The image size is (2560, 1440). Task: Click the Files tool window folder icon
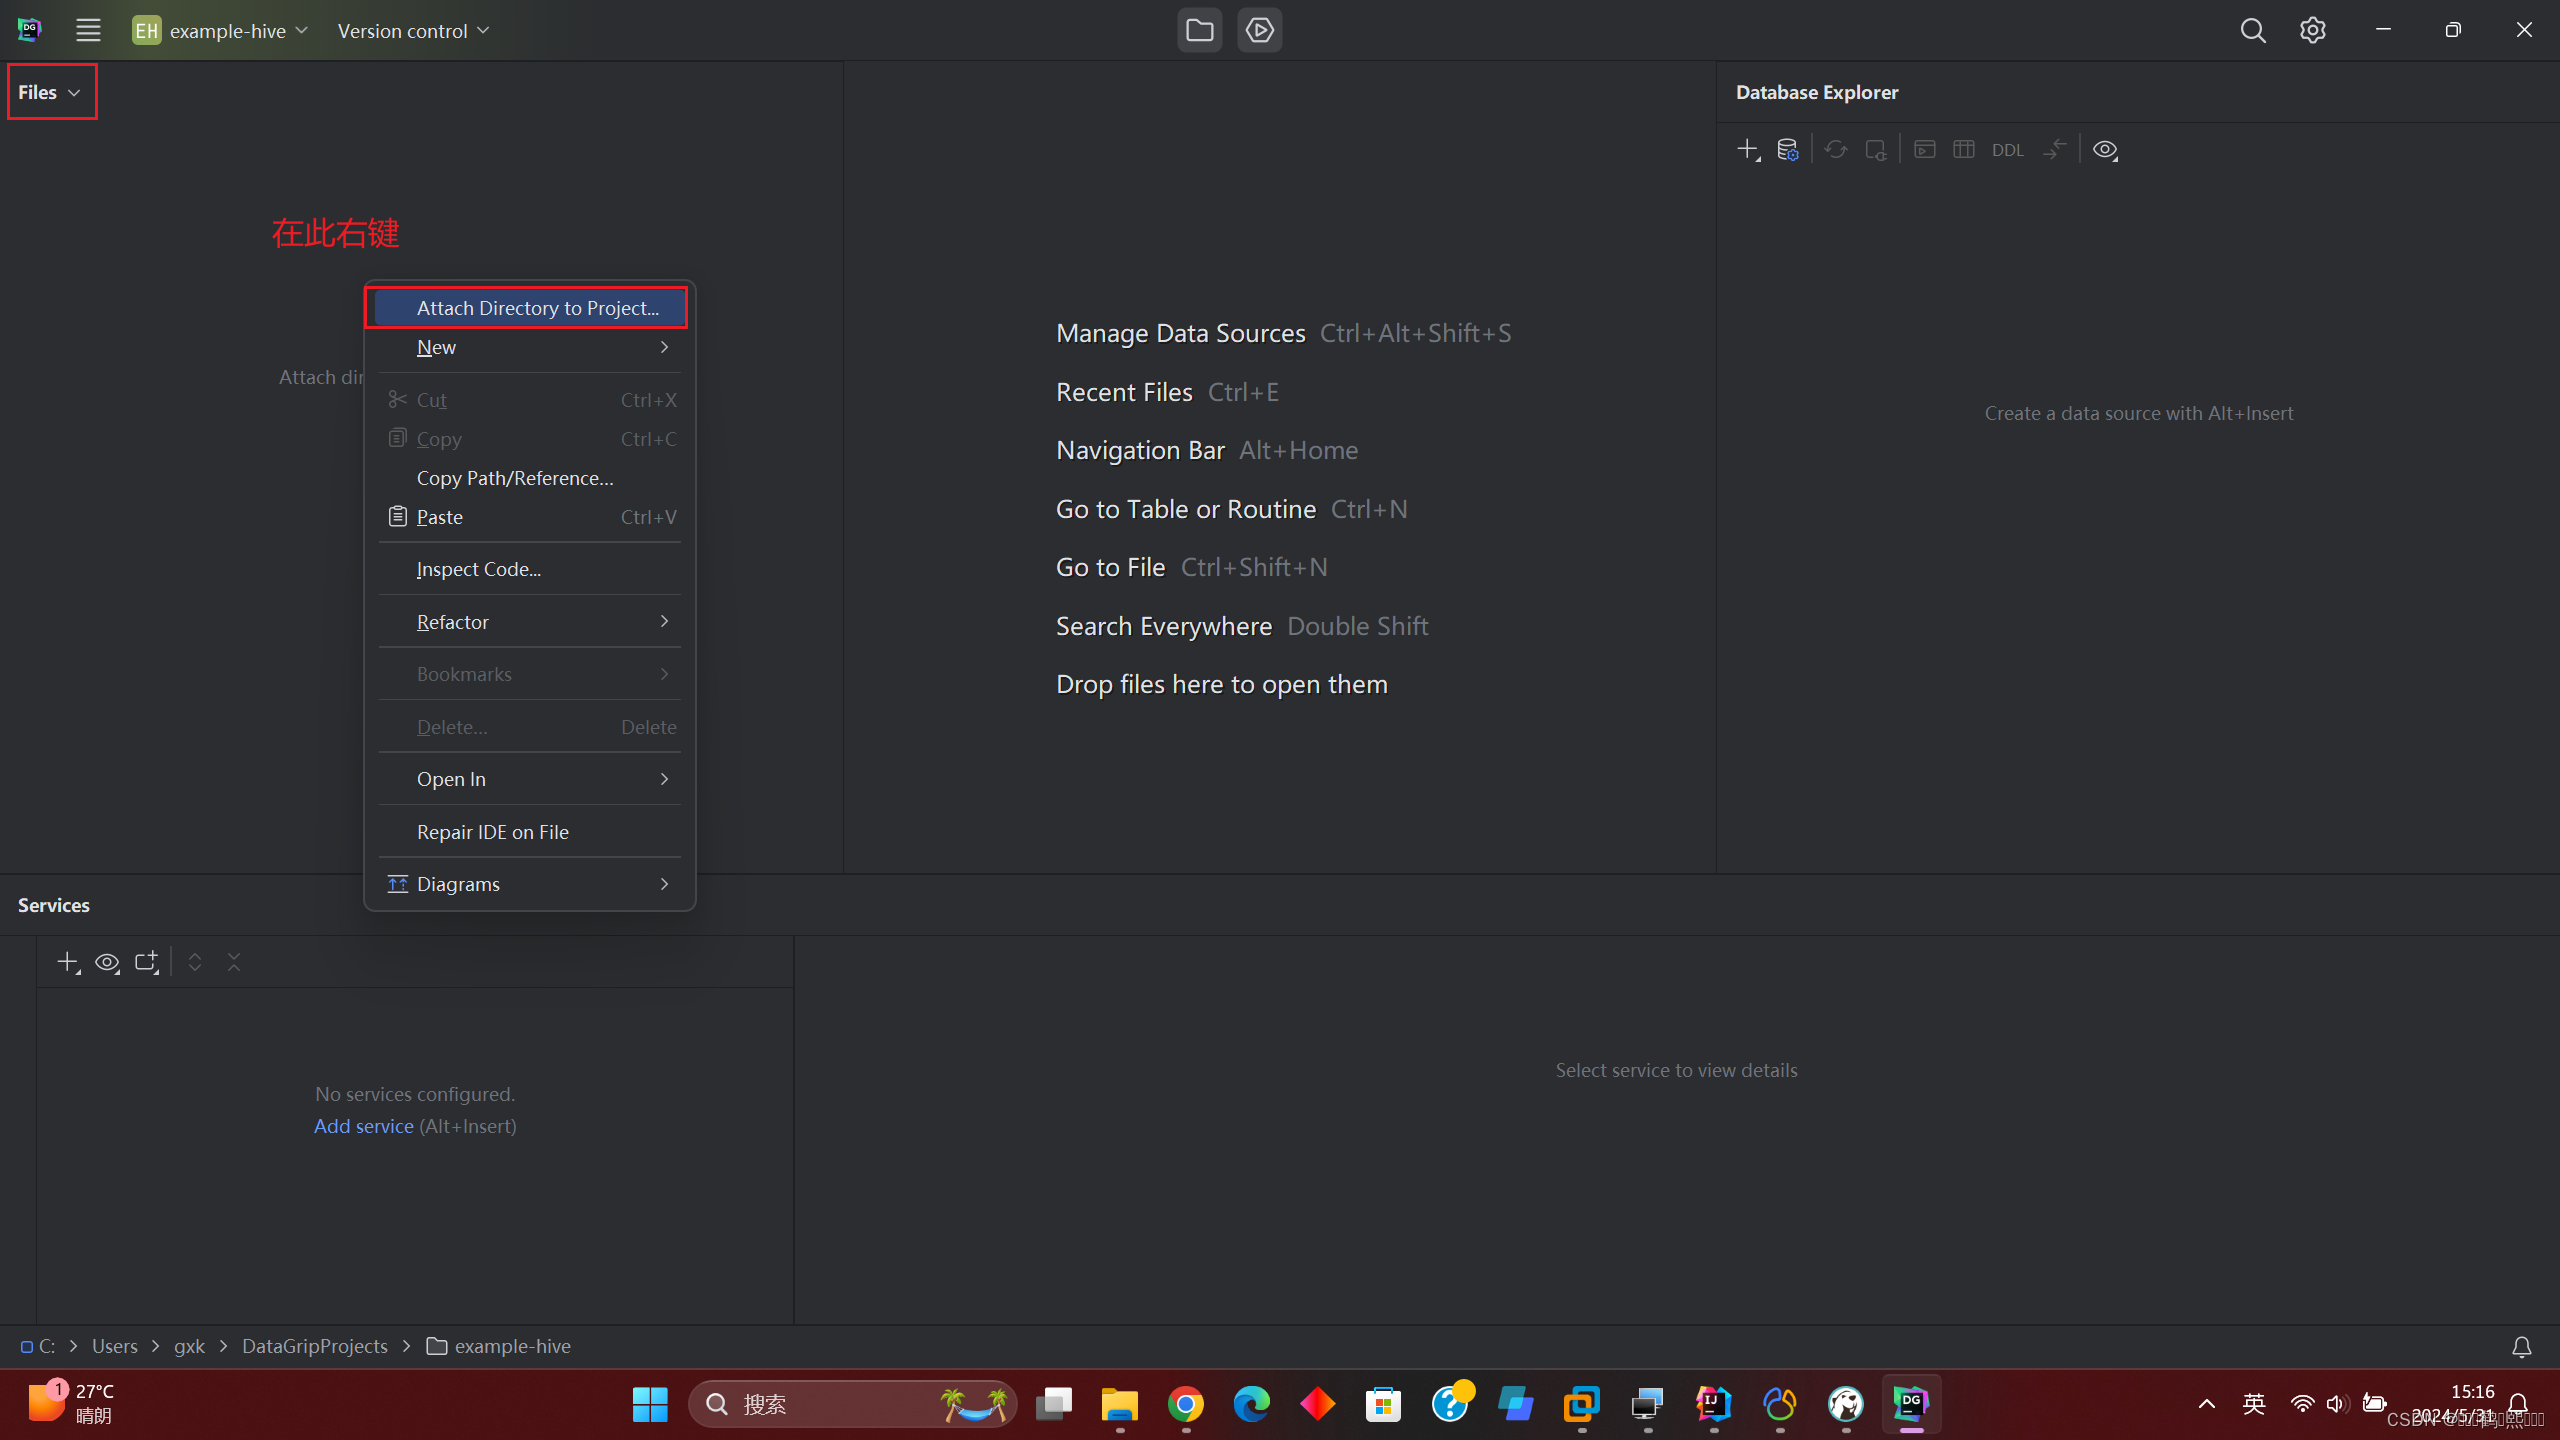click(x=1199, y=30)
